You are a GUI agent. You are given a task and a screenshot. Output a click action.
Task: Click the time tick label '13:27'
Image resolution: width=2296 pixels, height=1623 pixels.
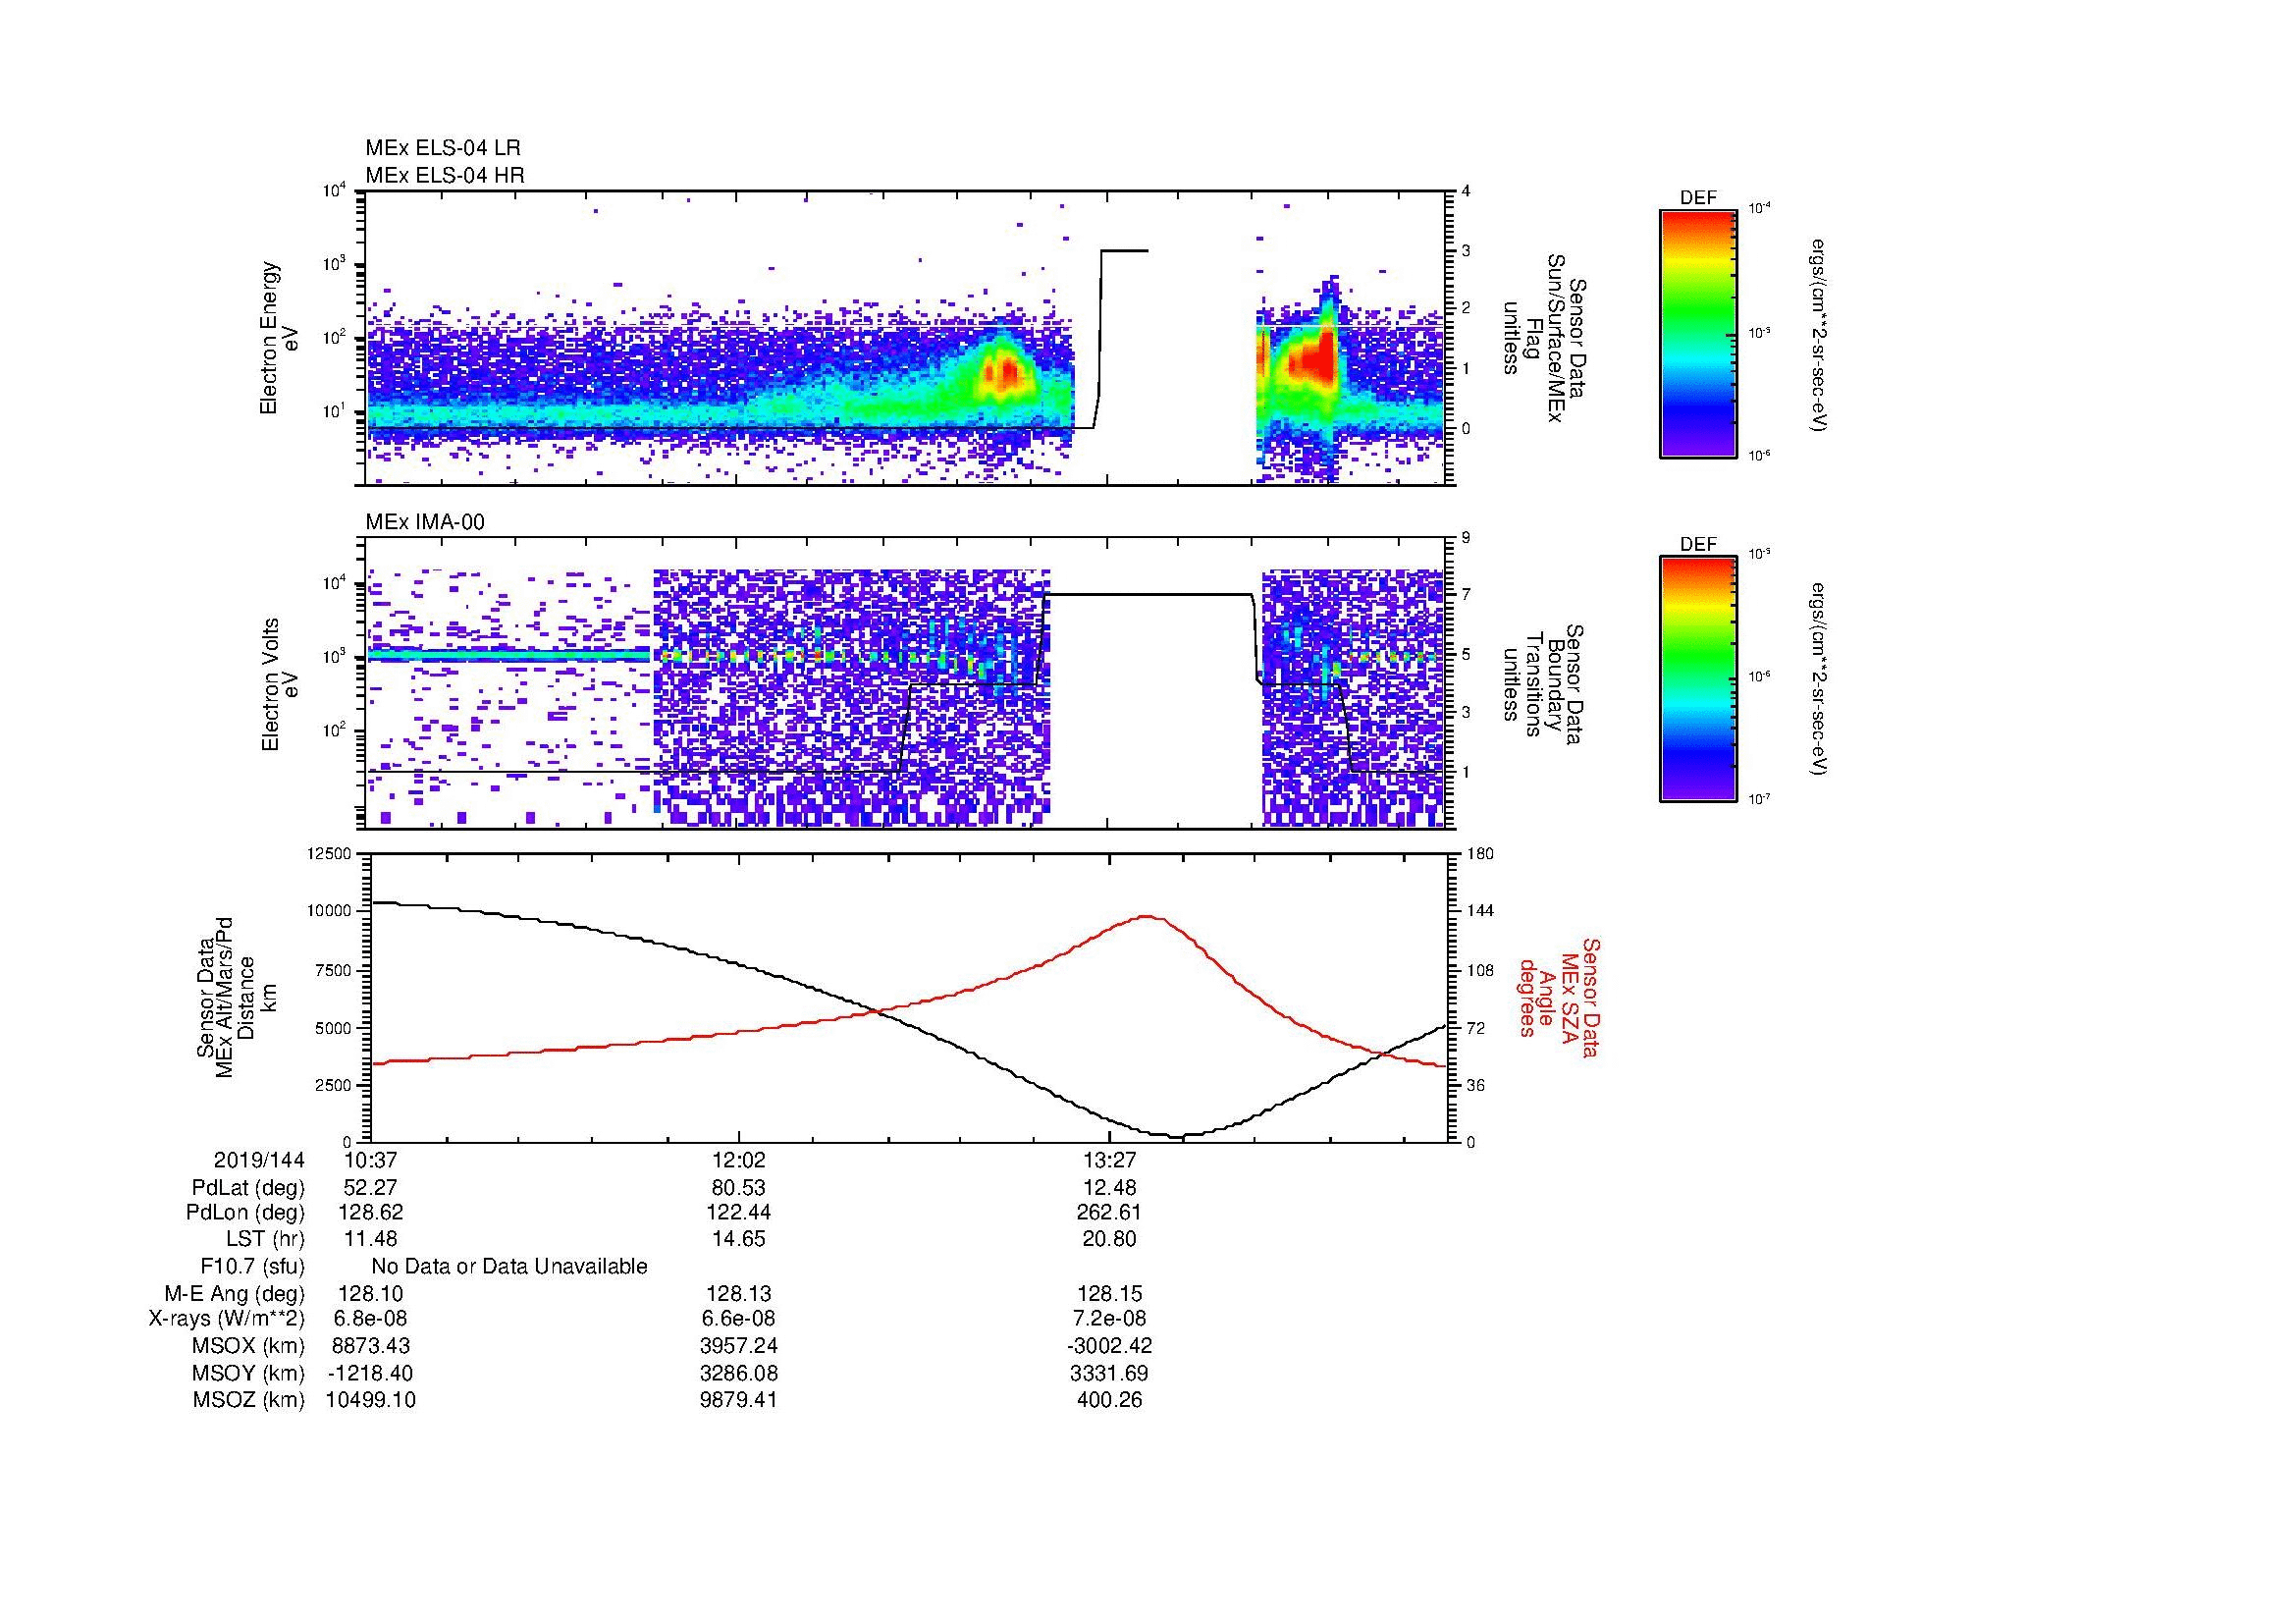(x=1110, y=1160)
